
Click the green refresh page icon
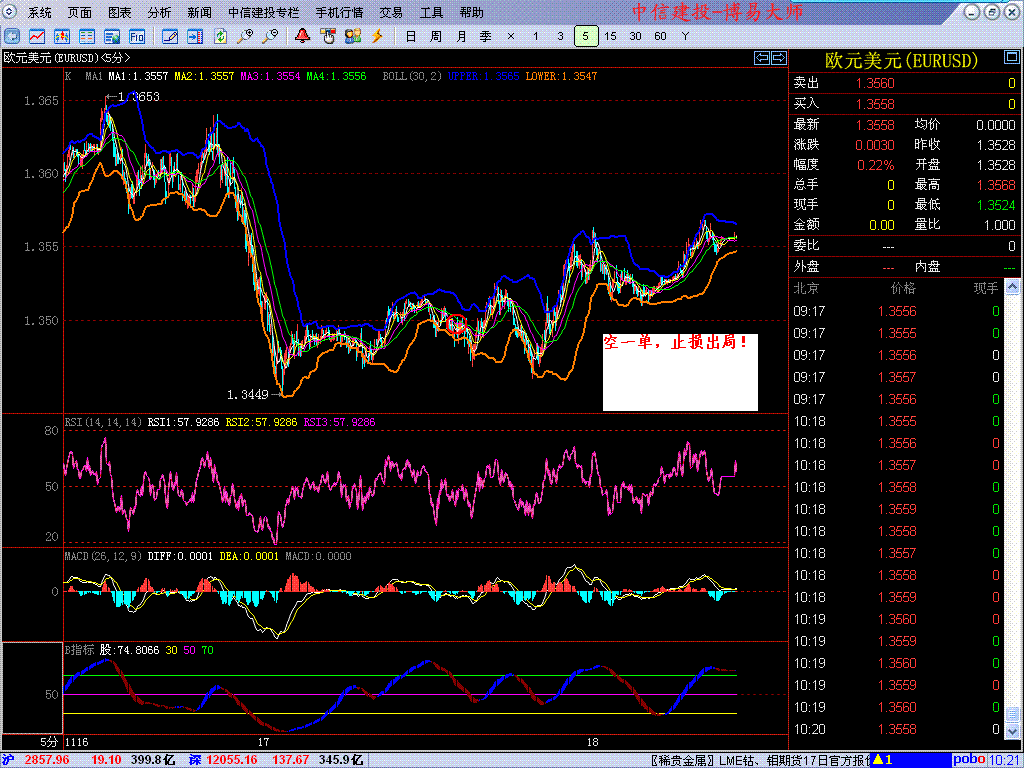pyautogui.click(x=220, y=36)
